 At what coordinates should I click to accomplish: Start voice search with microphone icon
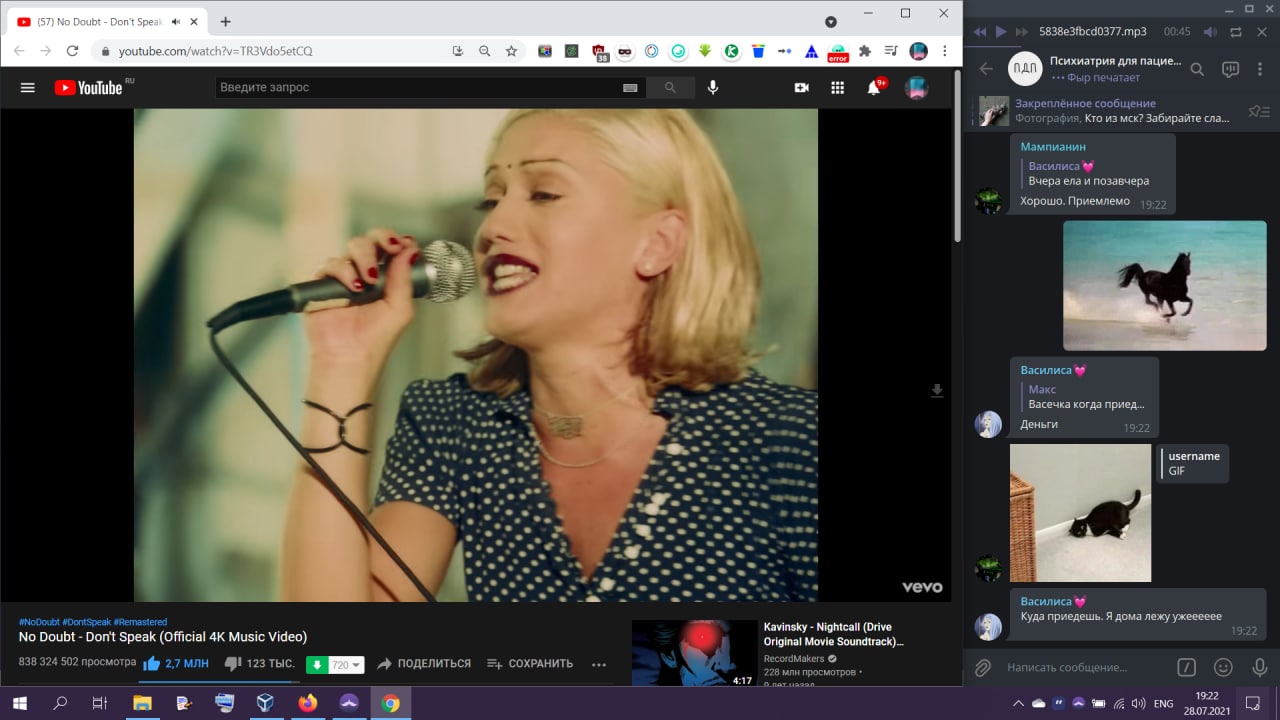point(713,88)
